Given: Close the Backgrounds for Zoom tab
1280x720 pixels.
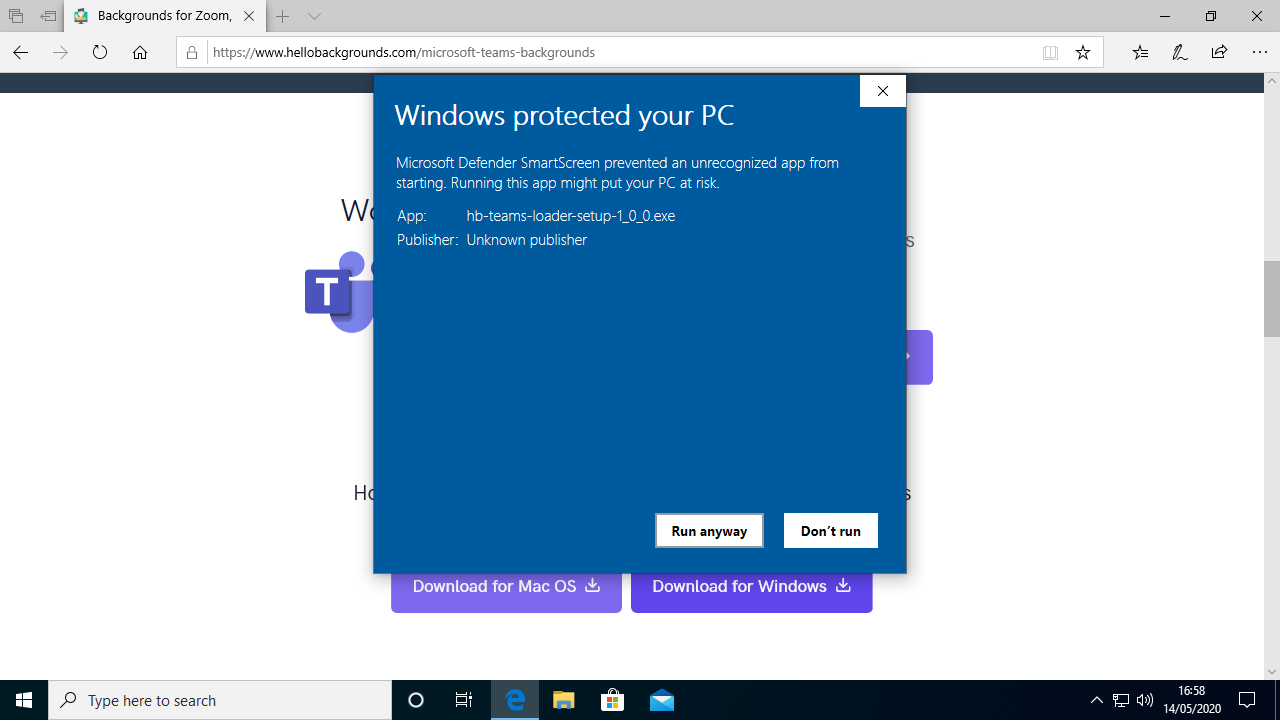Looking at the screenshot, I should point(249,16).
